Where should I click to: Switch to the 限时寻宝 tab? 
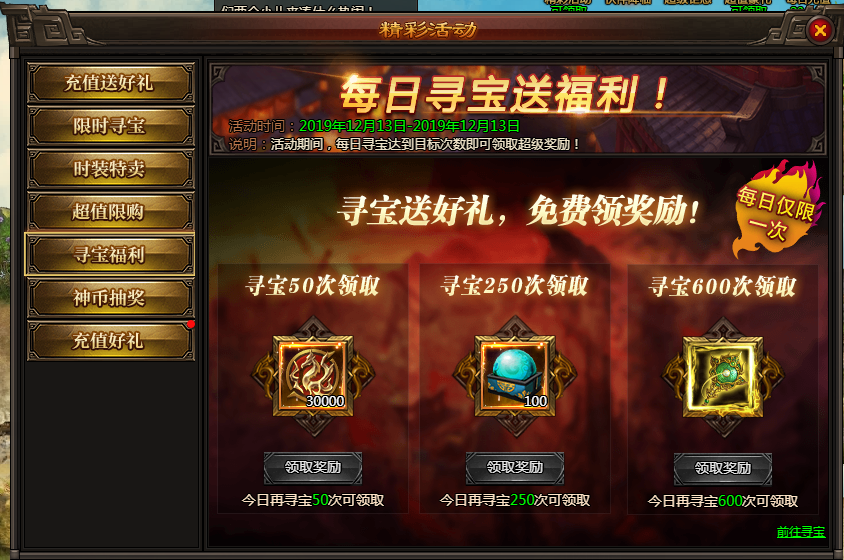click(110, 126)
